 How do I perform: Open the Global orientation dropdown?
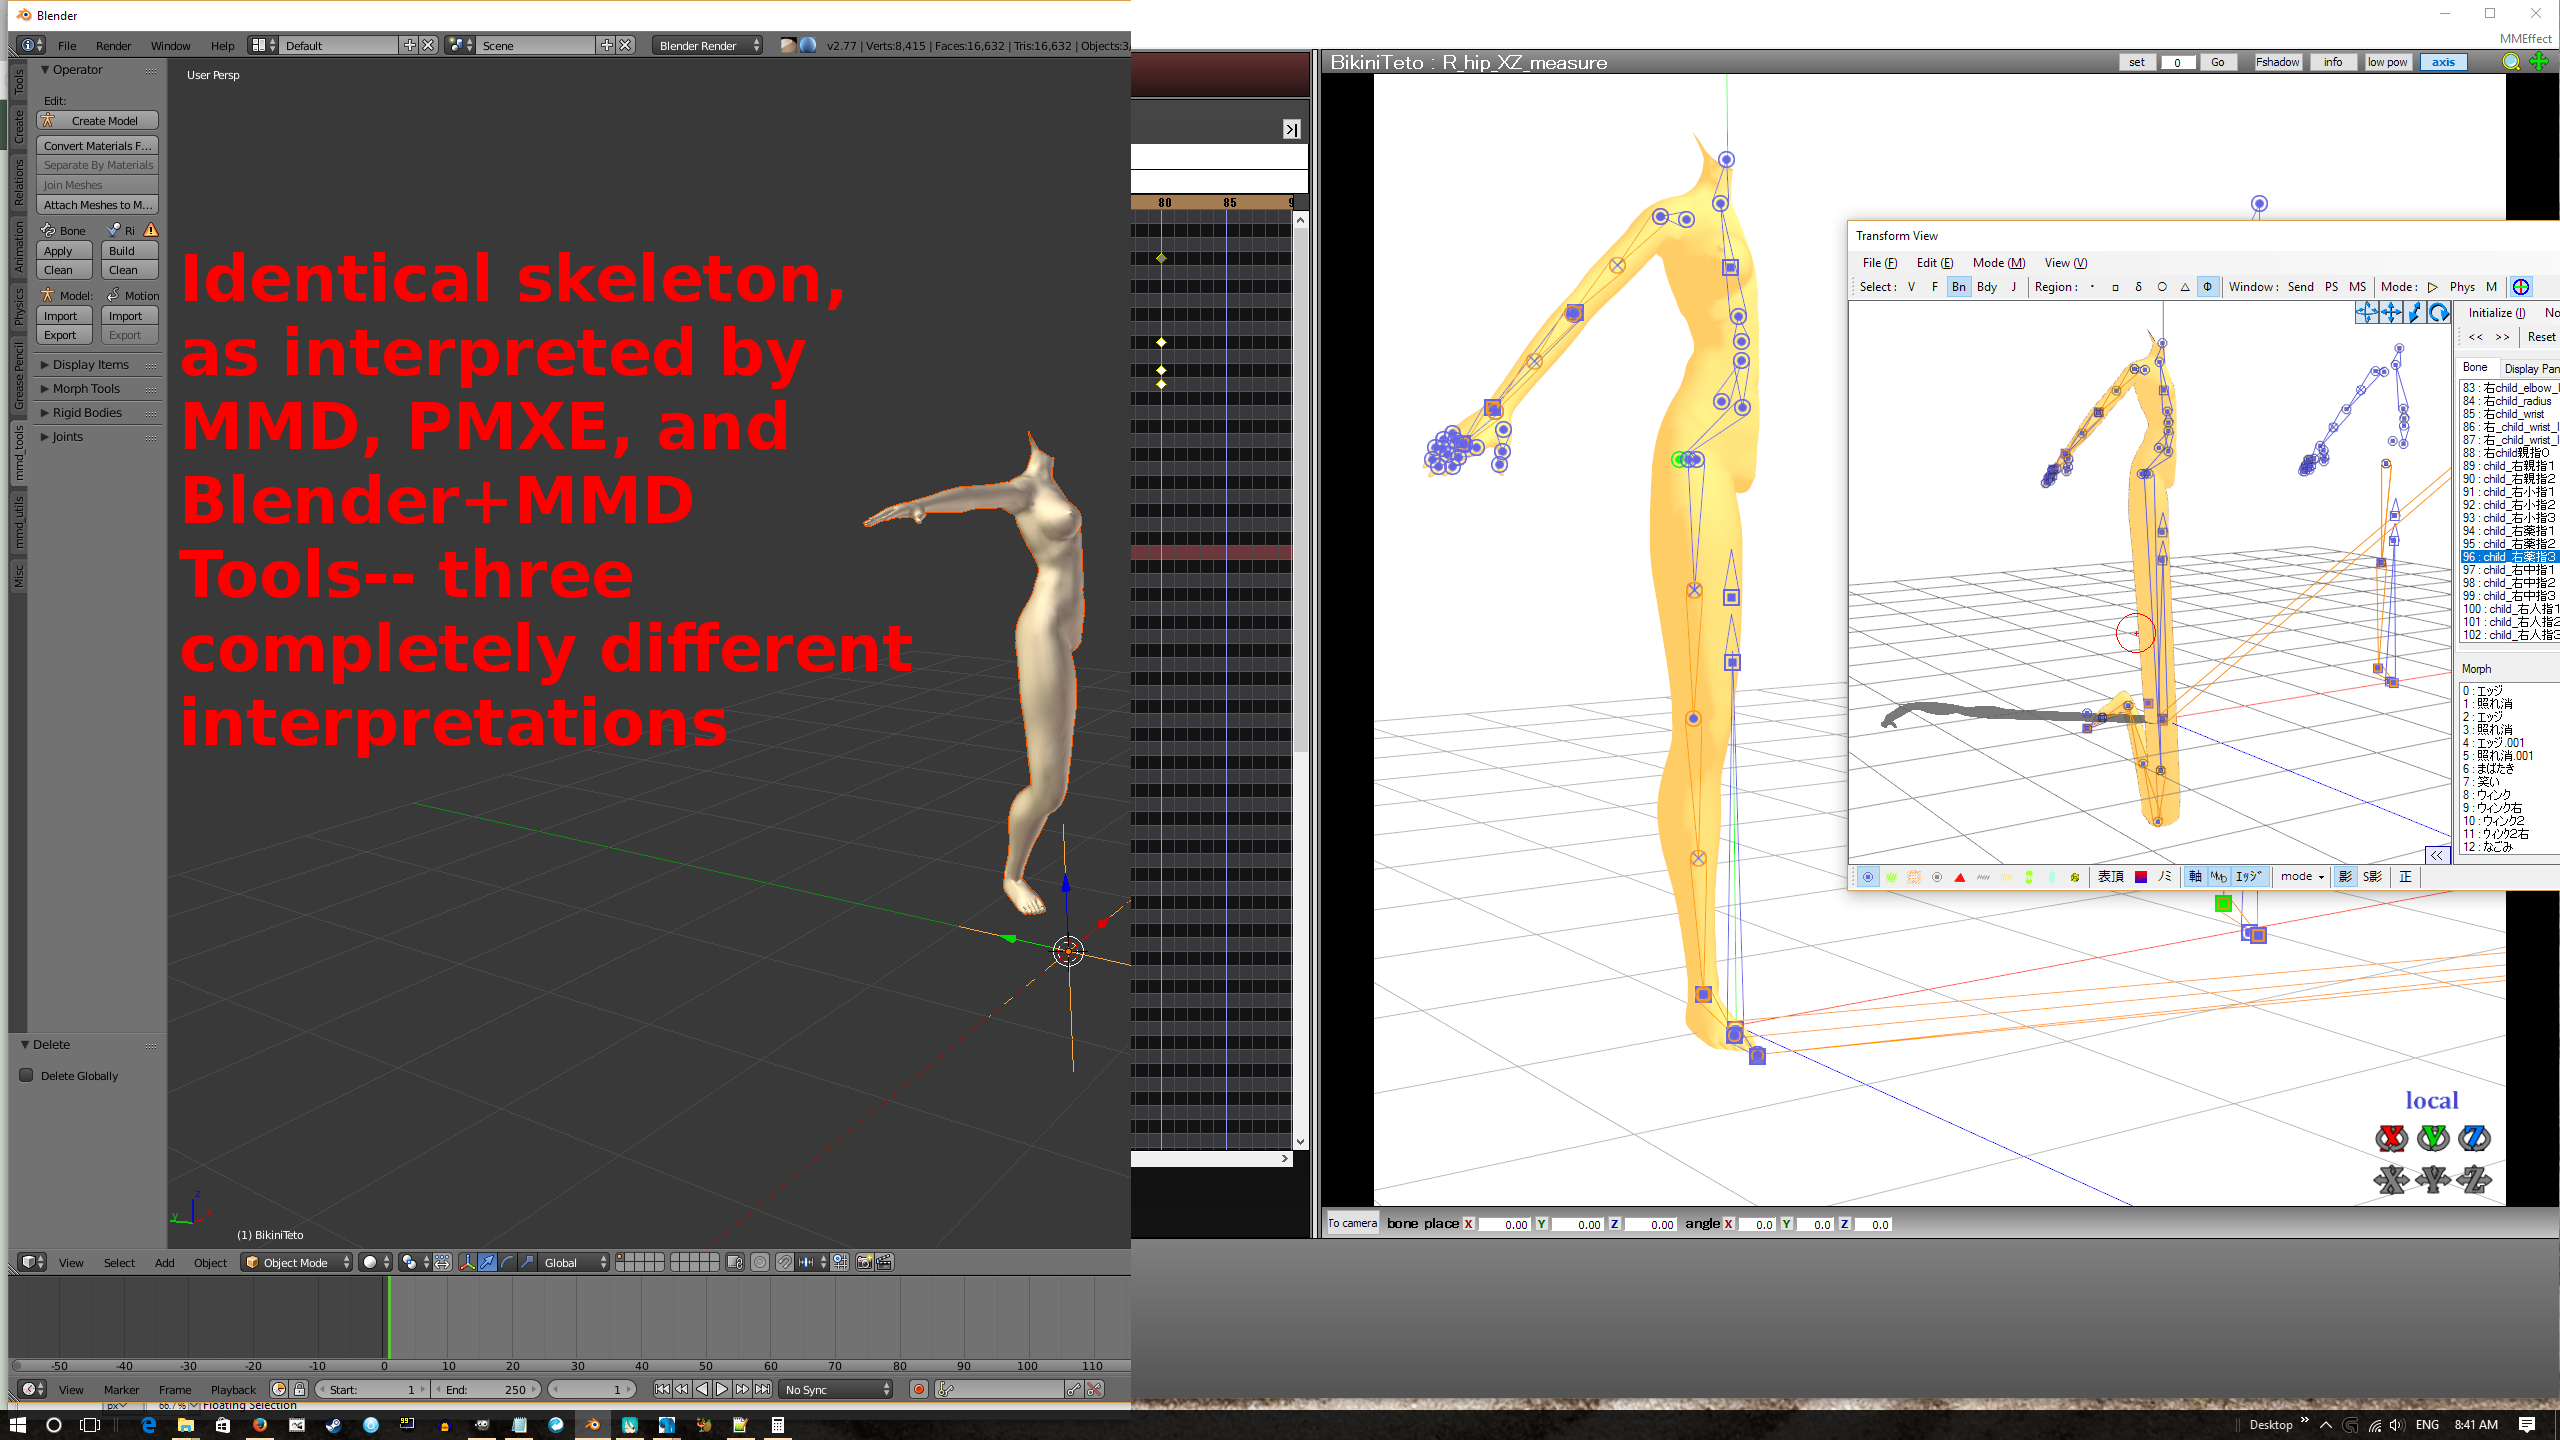coord(575,1262)
